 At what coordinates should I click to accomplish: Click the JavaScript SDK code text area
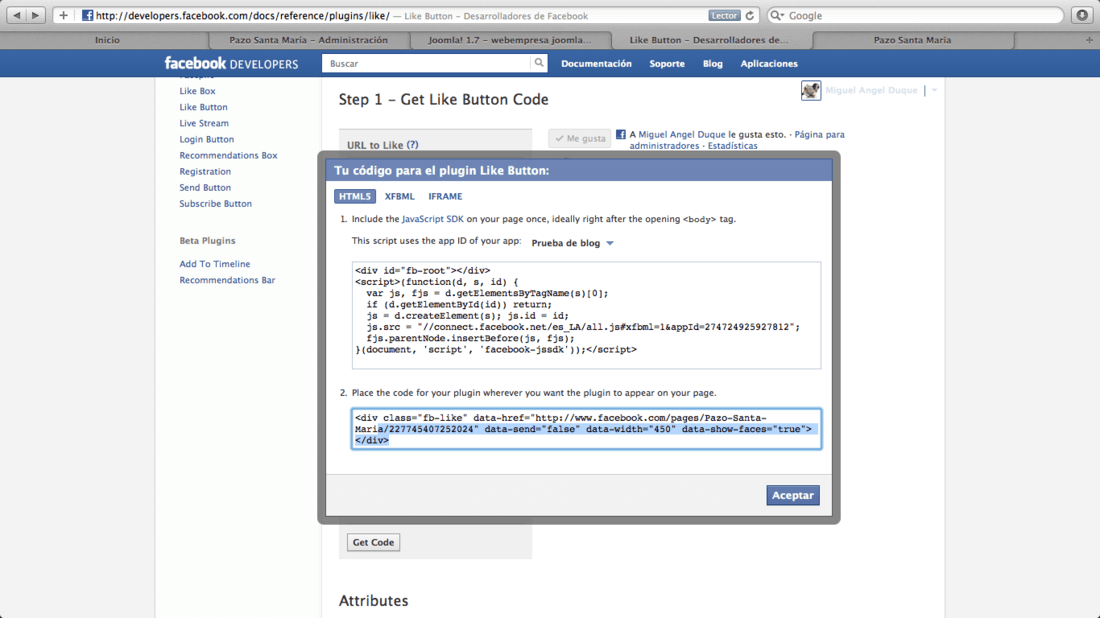[586, 316]
